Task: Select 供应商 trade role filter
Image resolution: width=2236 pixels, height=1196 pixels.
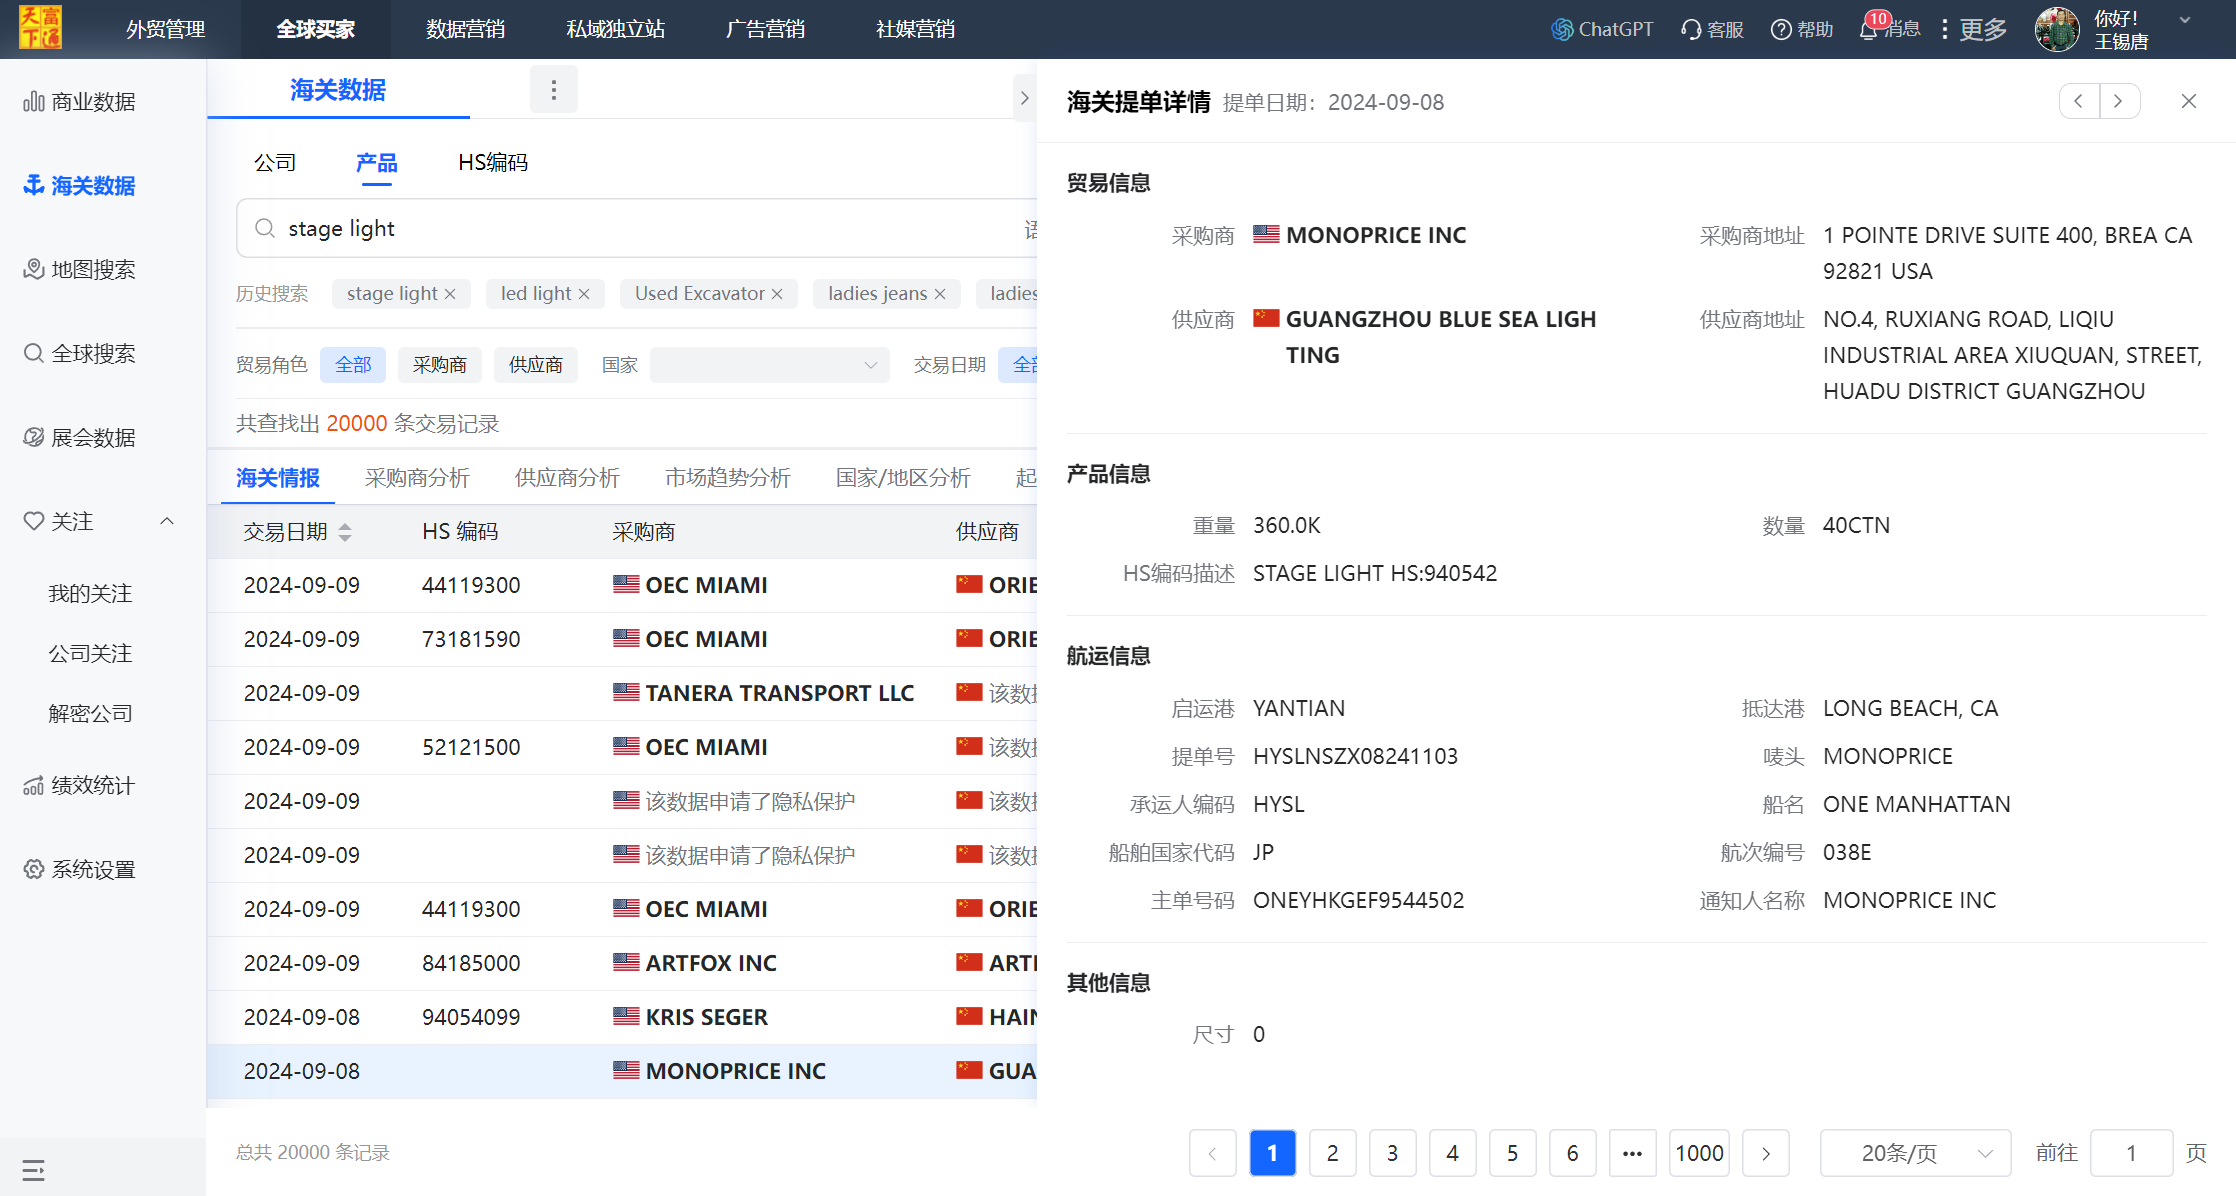Action: (536, 365)
